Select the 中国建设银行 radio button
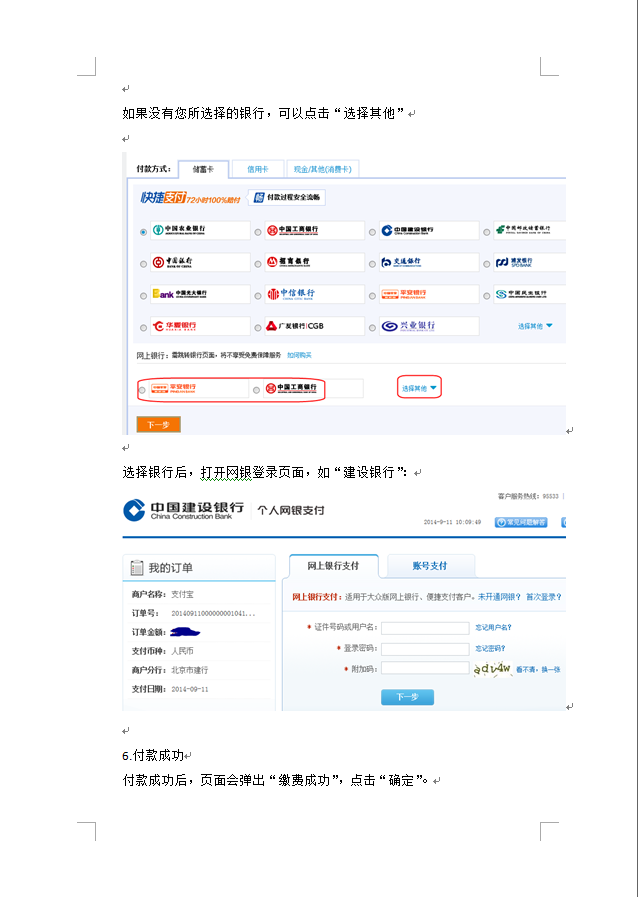Screen dimensions: 638x897 372,232
